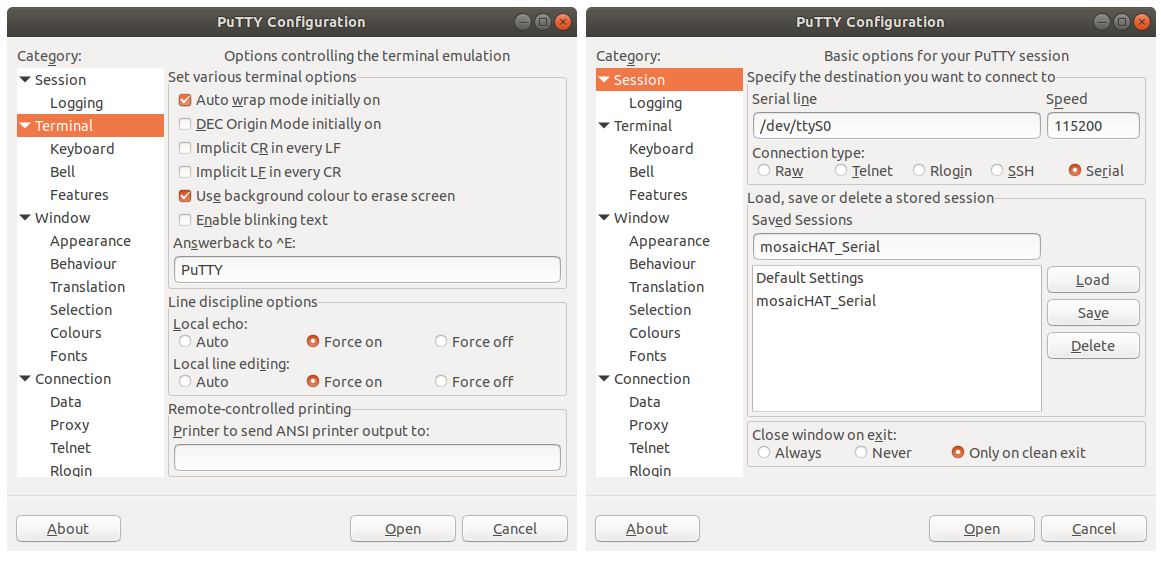Set Close window on exit to Never
The image size is (1161, 561).
coord(860,452)
